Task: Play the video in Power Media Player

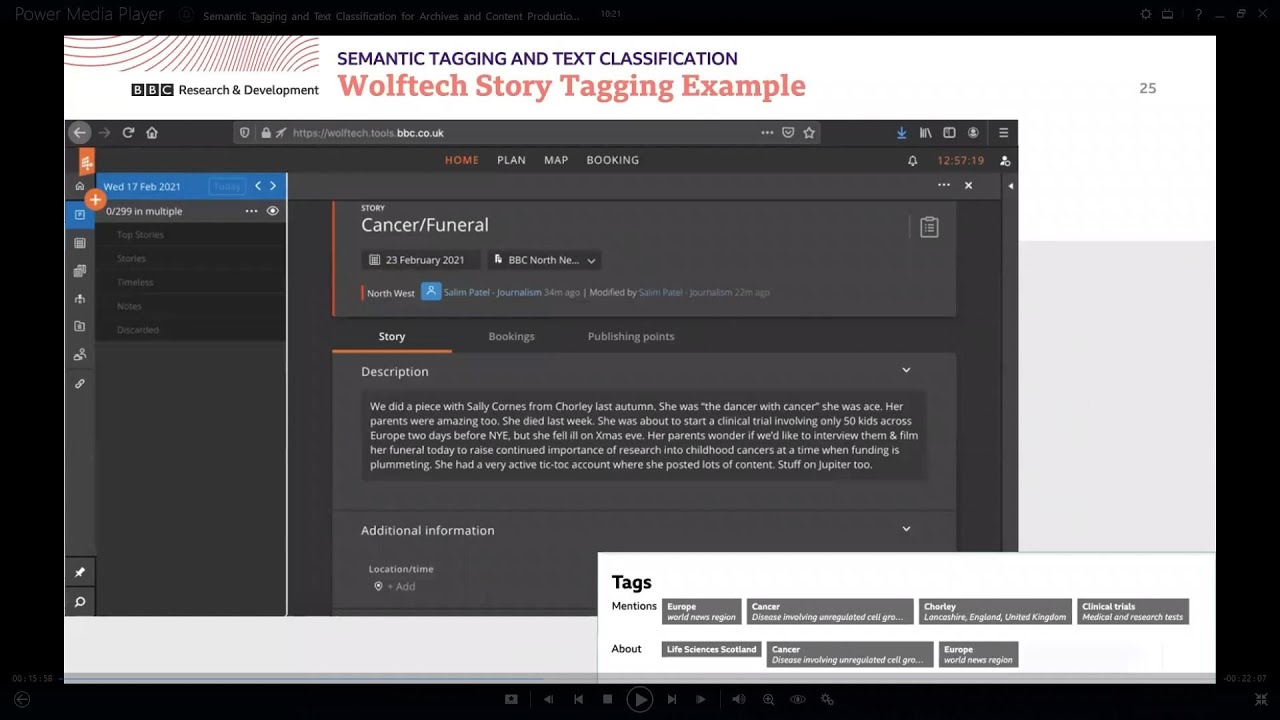Action: point(640,700)
